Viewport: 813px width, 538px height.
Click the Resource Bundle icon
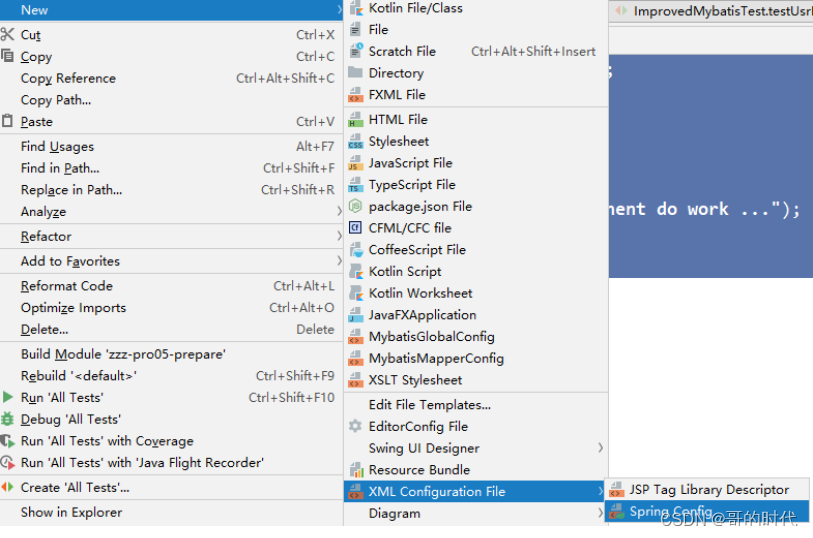[356, 470]
